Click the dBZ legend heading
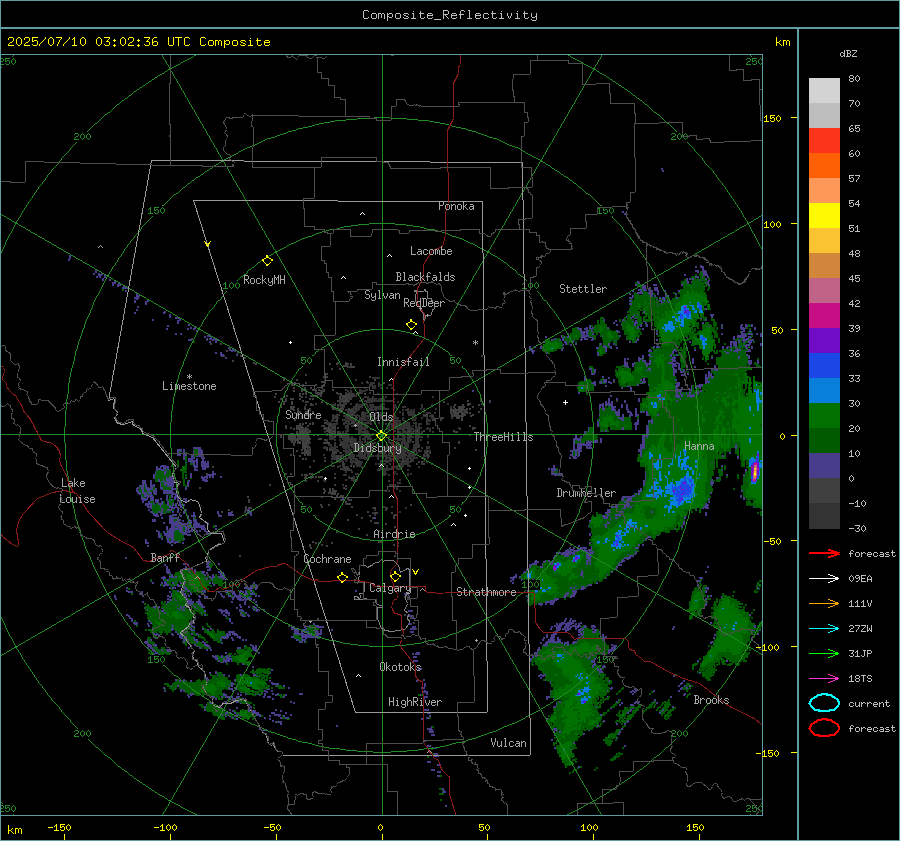Viewport: 900px width, 841px height. (x=848, y=53)
